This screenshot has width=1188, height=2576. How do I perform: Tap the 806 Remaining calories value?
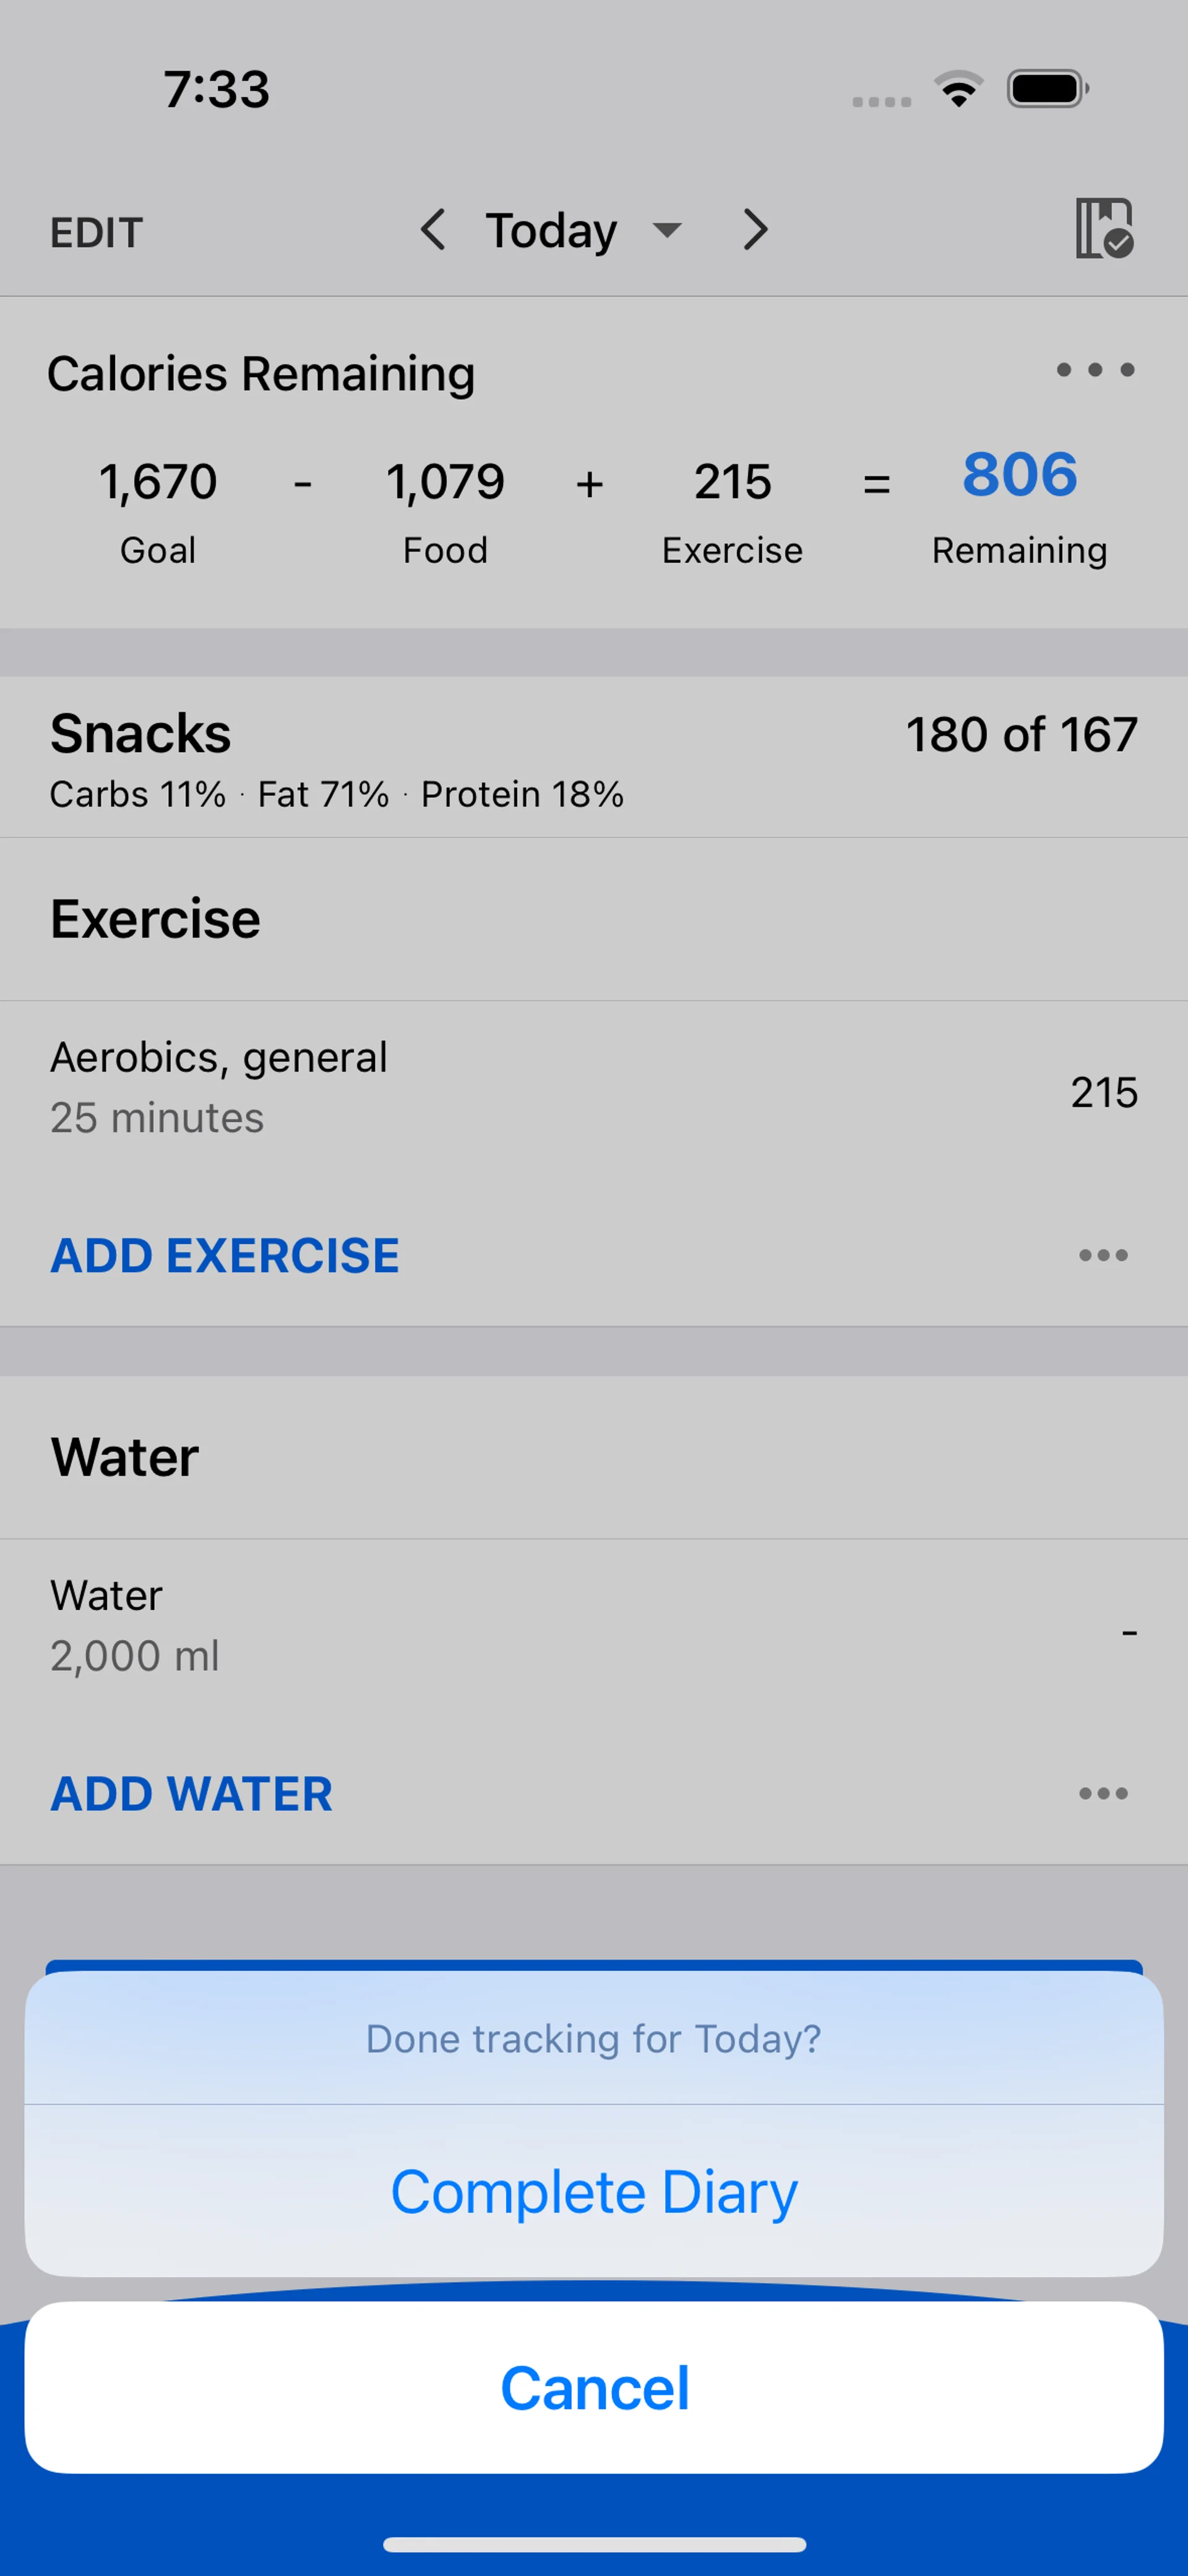click(x=1019, y=476)
